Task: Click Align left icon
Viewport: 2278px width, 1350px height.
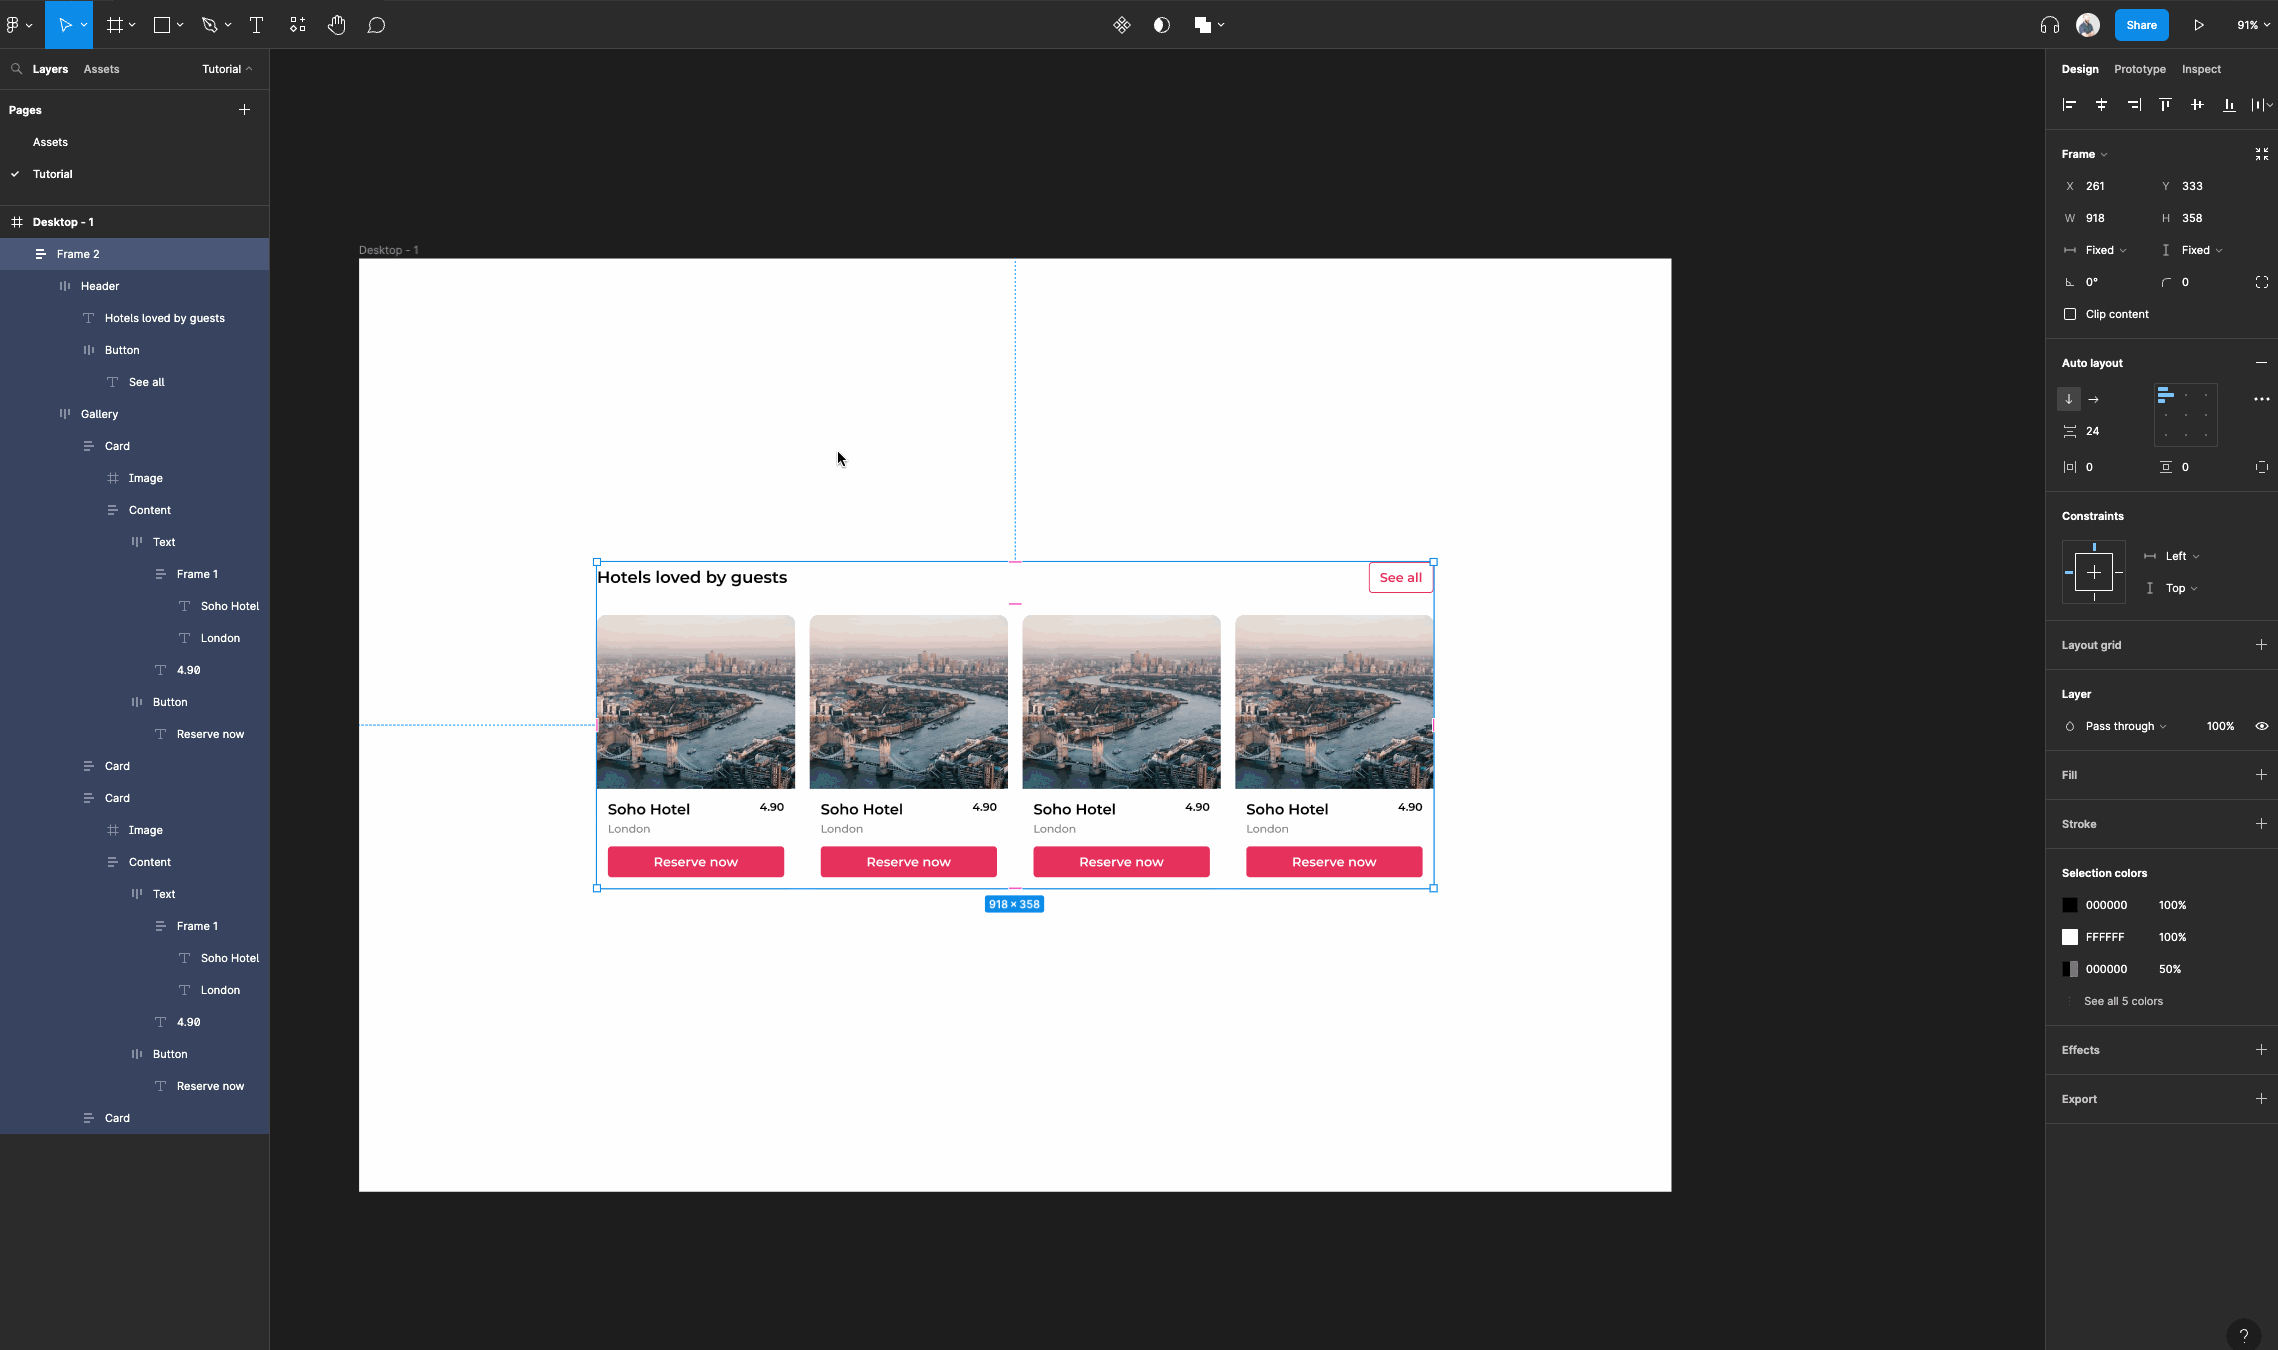Action: [2070, 105]
